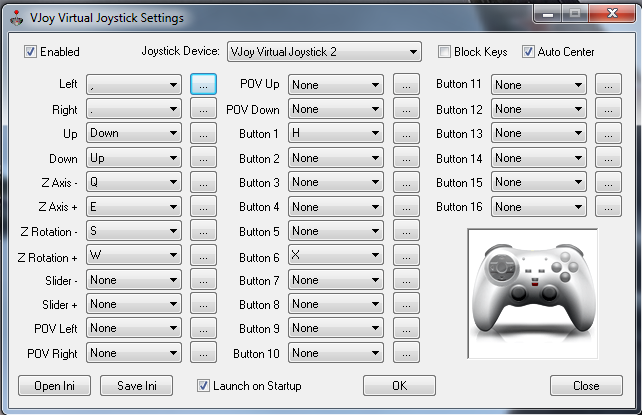Uncheck the Enabled checkbox

[30, 52]
